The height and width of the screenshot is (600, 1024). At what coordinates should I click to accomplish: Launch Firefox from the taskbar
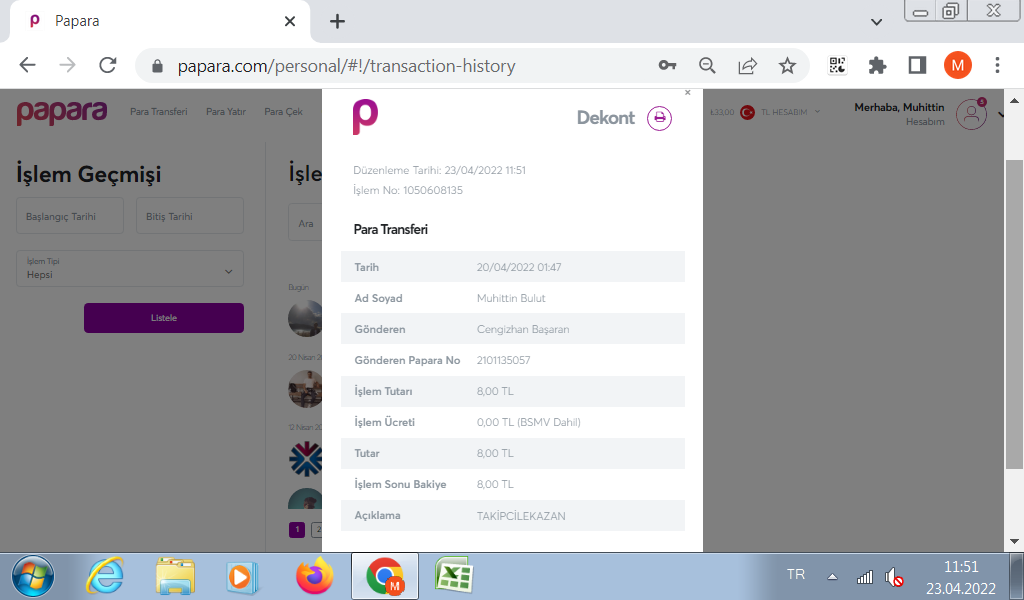314,576
